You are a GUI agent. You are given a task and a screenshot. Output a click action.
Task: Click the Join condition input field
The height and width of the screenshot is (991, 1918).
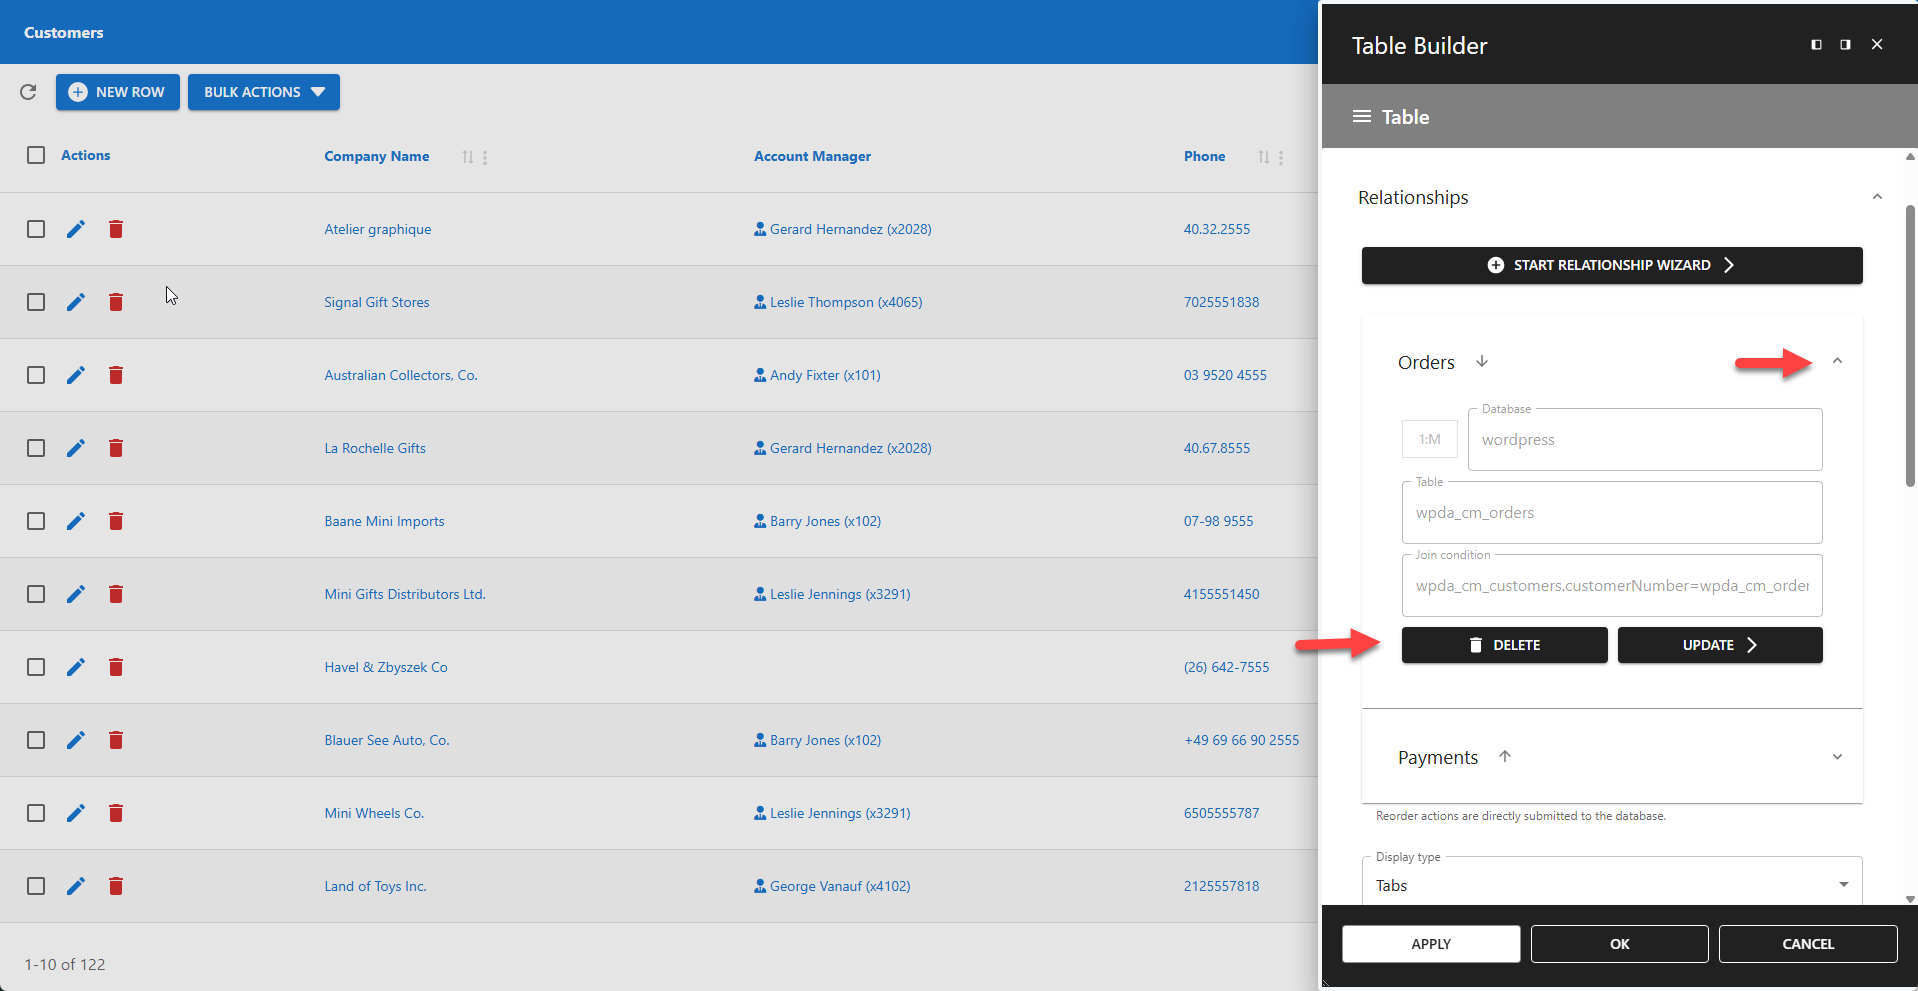click(1611, 586)
